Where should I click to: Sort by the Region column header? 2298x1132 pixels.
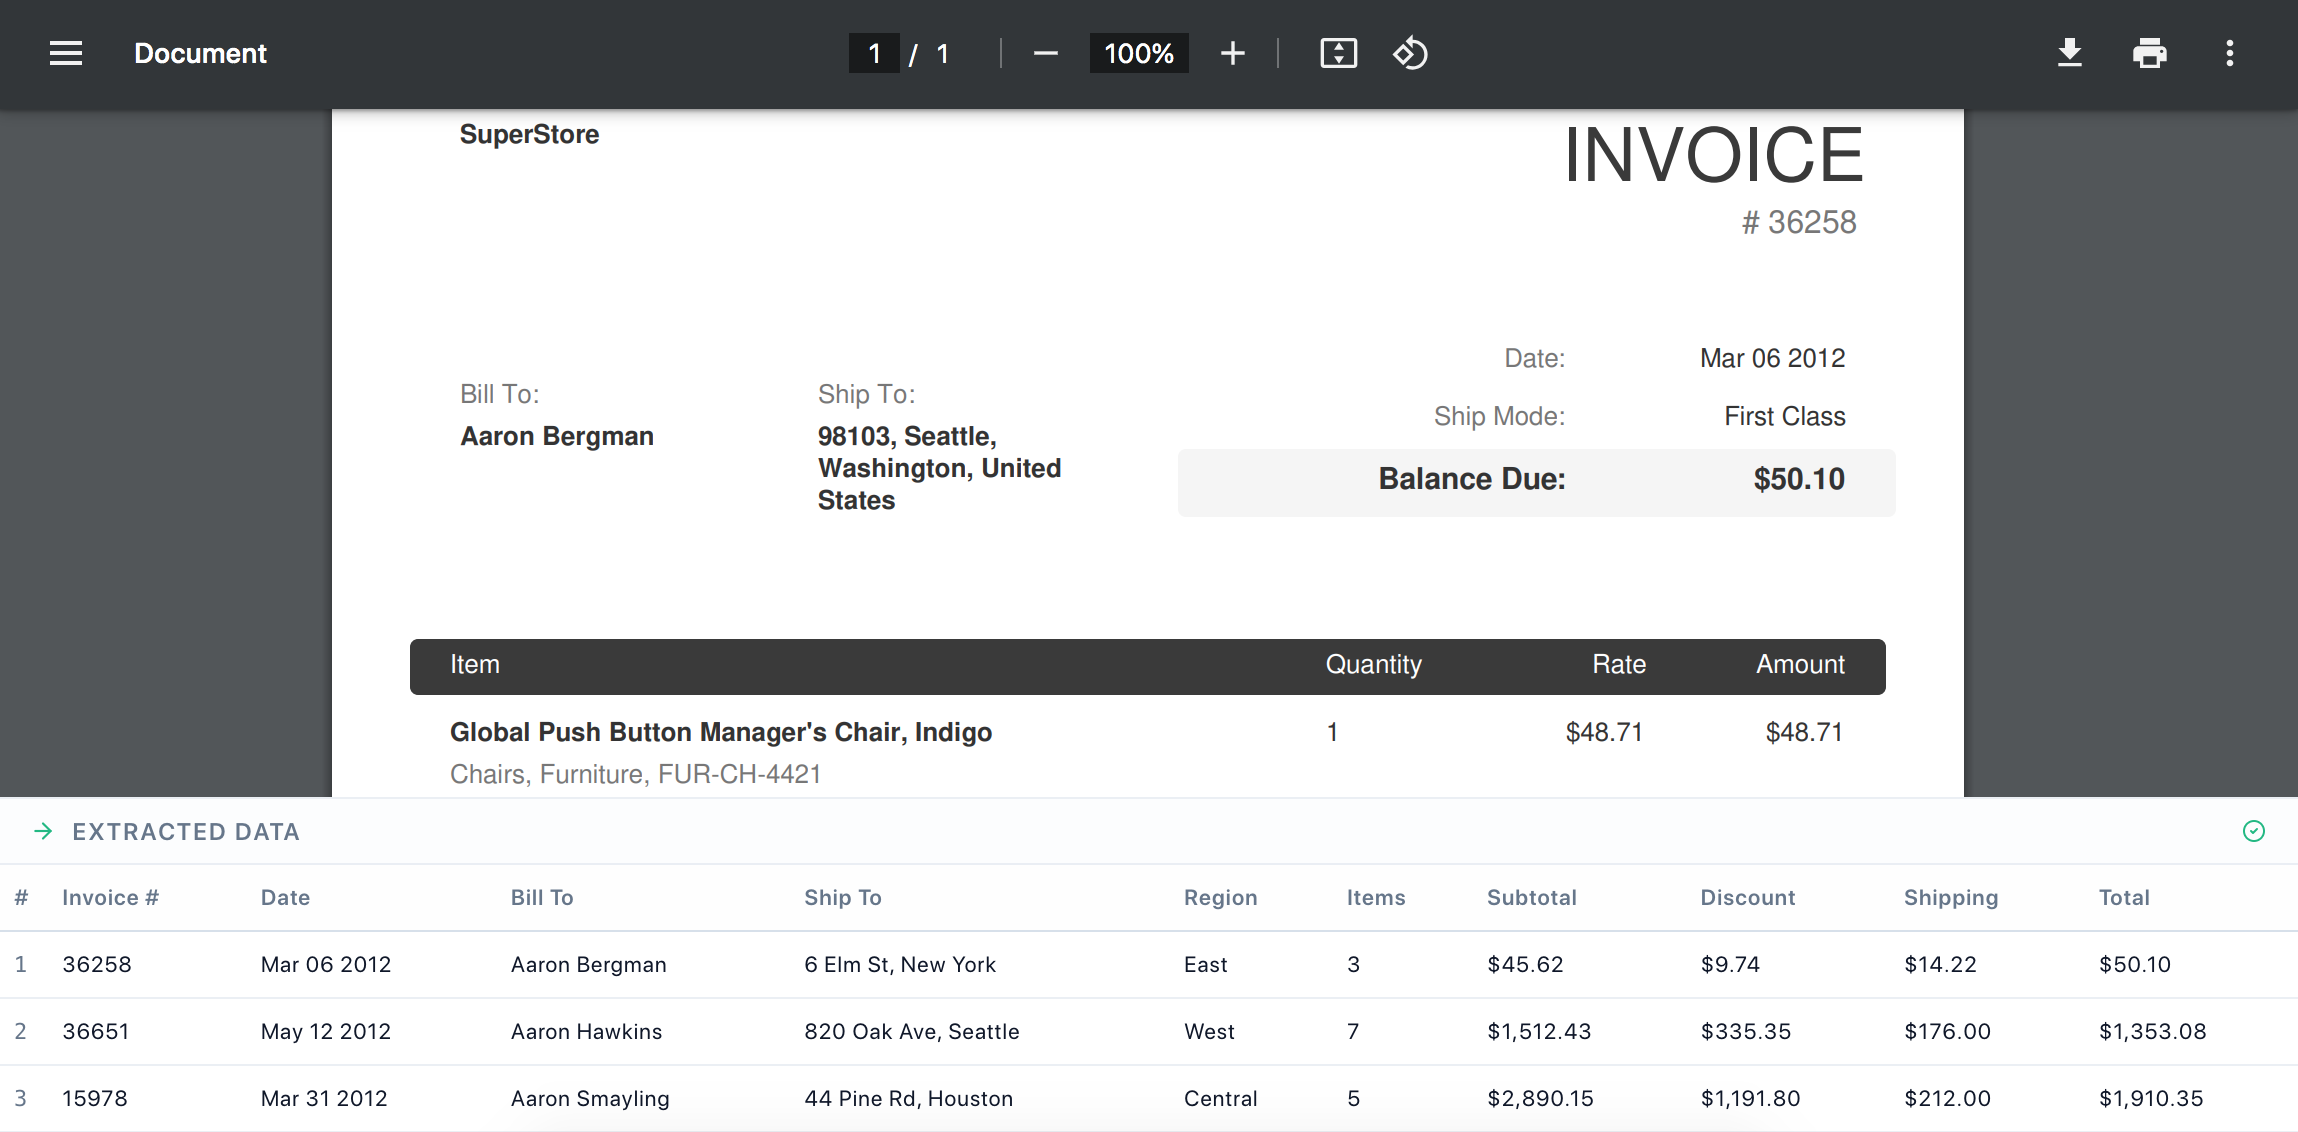point(1220,897)
